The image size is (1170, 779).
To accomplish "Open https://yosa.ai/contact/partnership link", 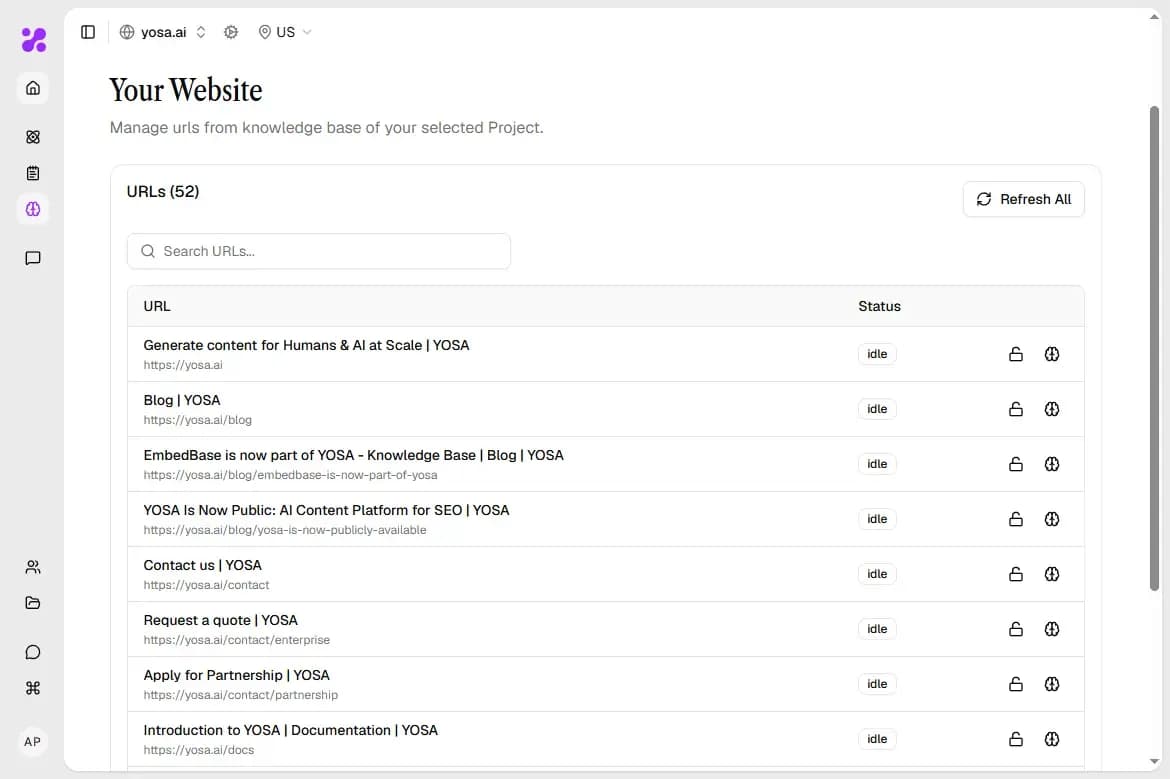I will (x=240, y=695).
